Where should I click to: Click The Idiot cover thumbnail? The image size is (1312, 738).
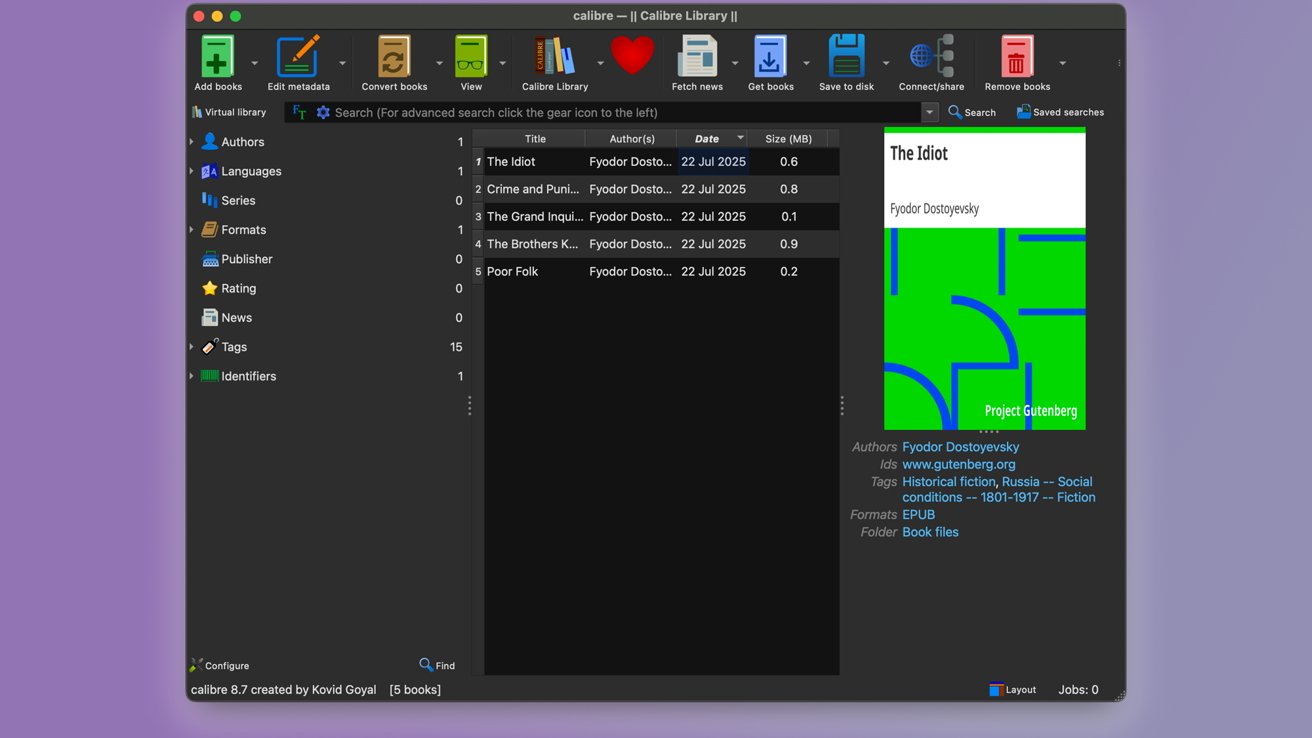984,279
